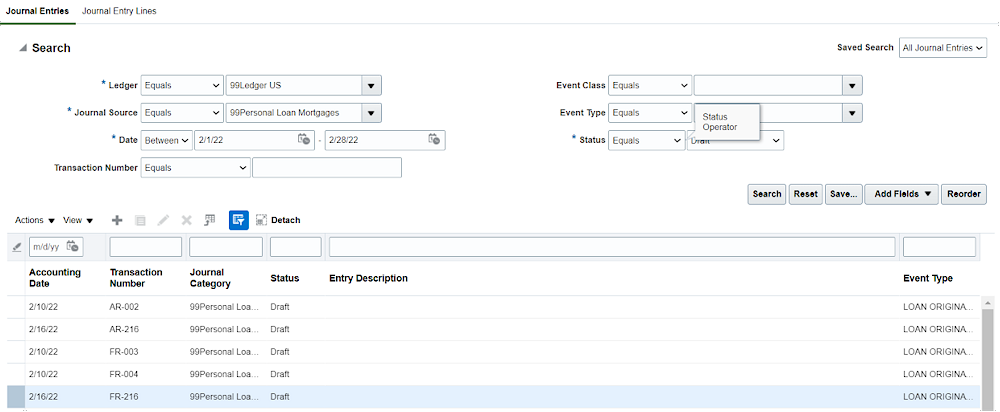Screen dimensions: 1000x412
Task: Open calendar picker for start date 2/1/22
Action: (x=304, y=139)
